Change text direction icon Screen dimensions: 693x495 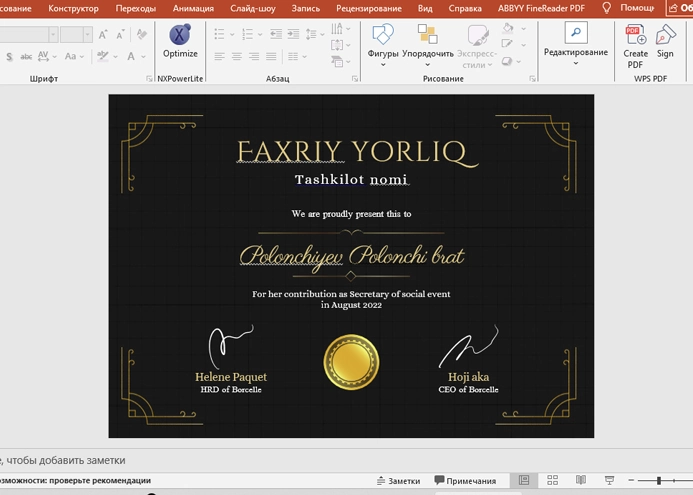tap(337, 29)
